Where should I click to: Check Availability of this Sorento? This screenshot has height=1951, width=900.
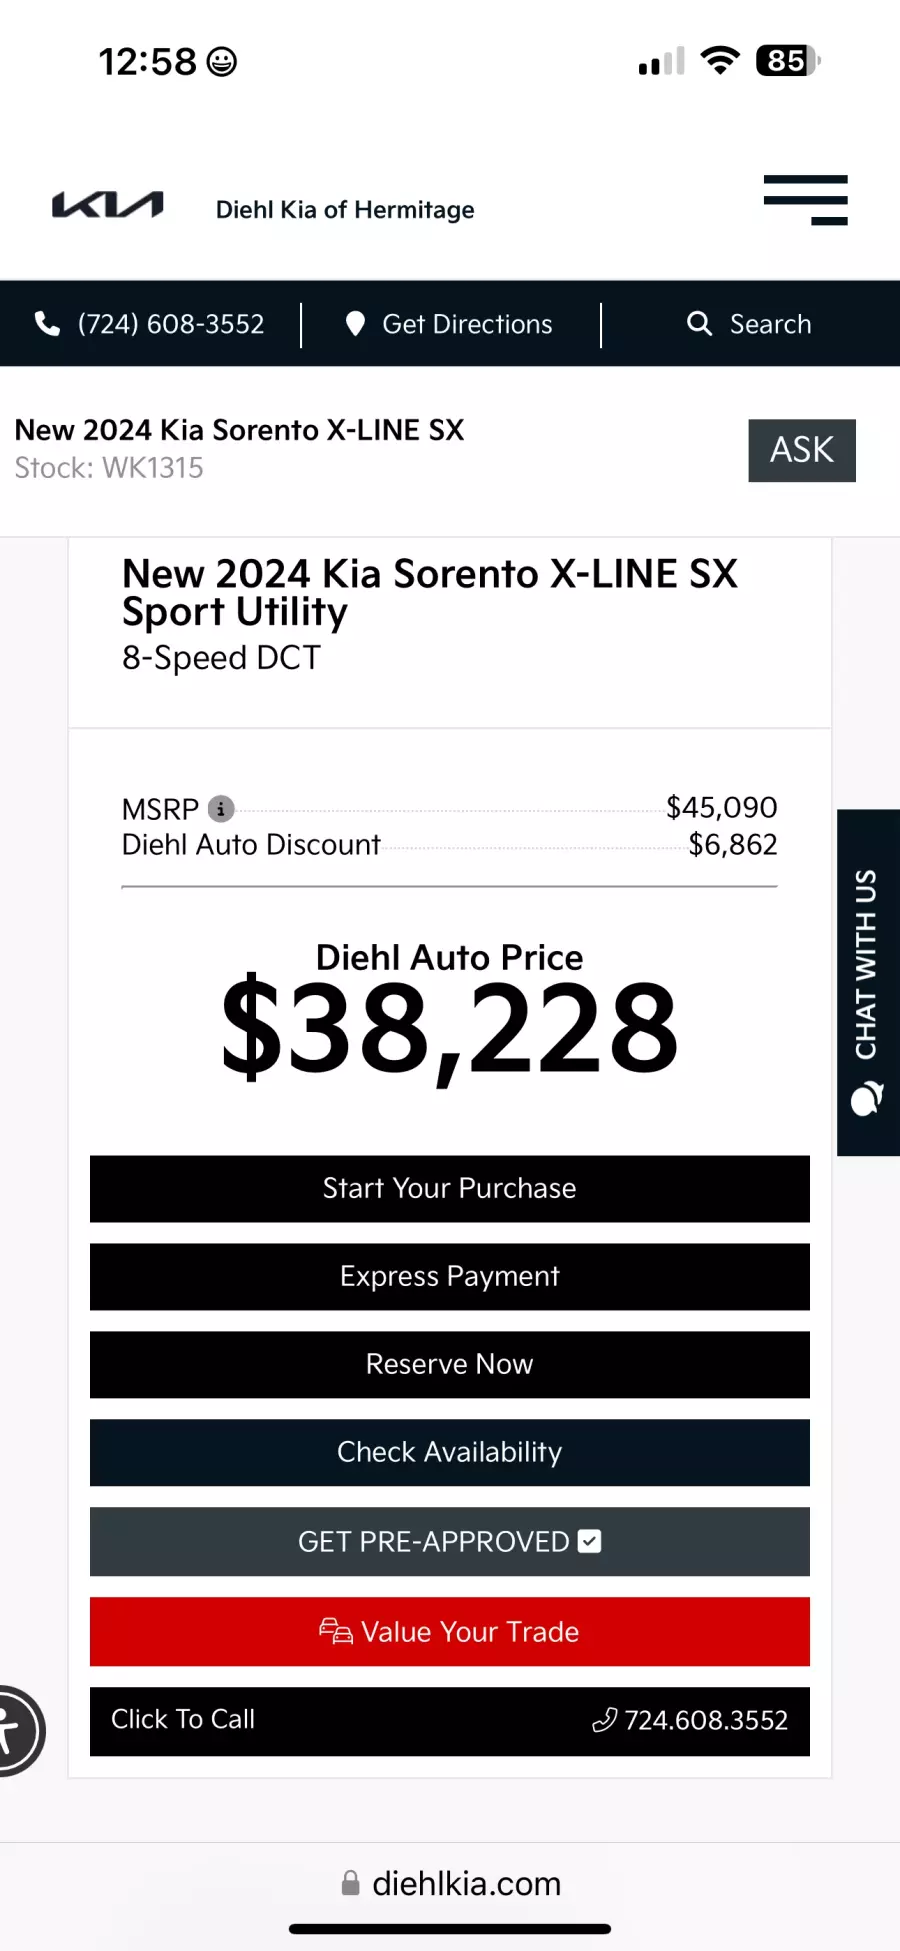coord(449,1452)
